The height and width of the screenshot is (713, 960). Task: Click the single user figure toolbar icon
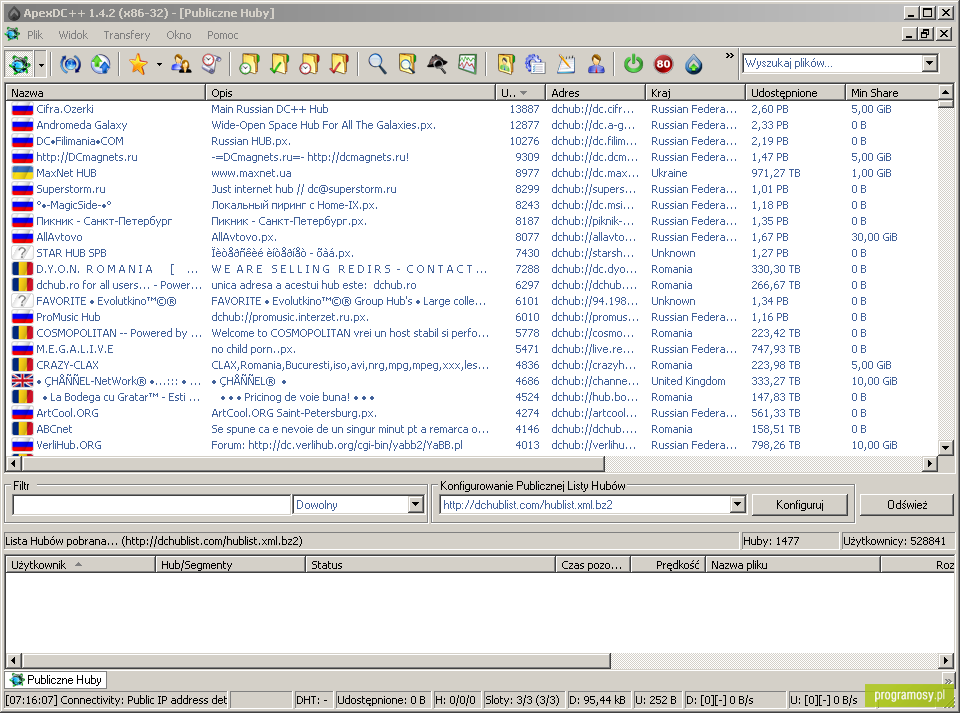point(596,64)
